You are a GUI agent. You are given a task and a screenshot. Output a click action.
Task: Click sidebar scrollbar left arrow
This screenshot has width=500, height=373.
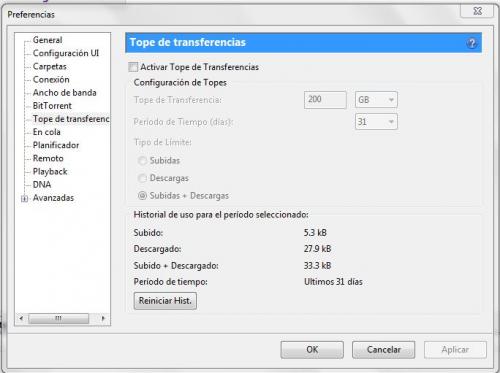coord(21,318)
